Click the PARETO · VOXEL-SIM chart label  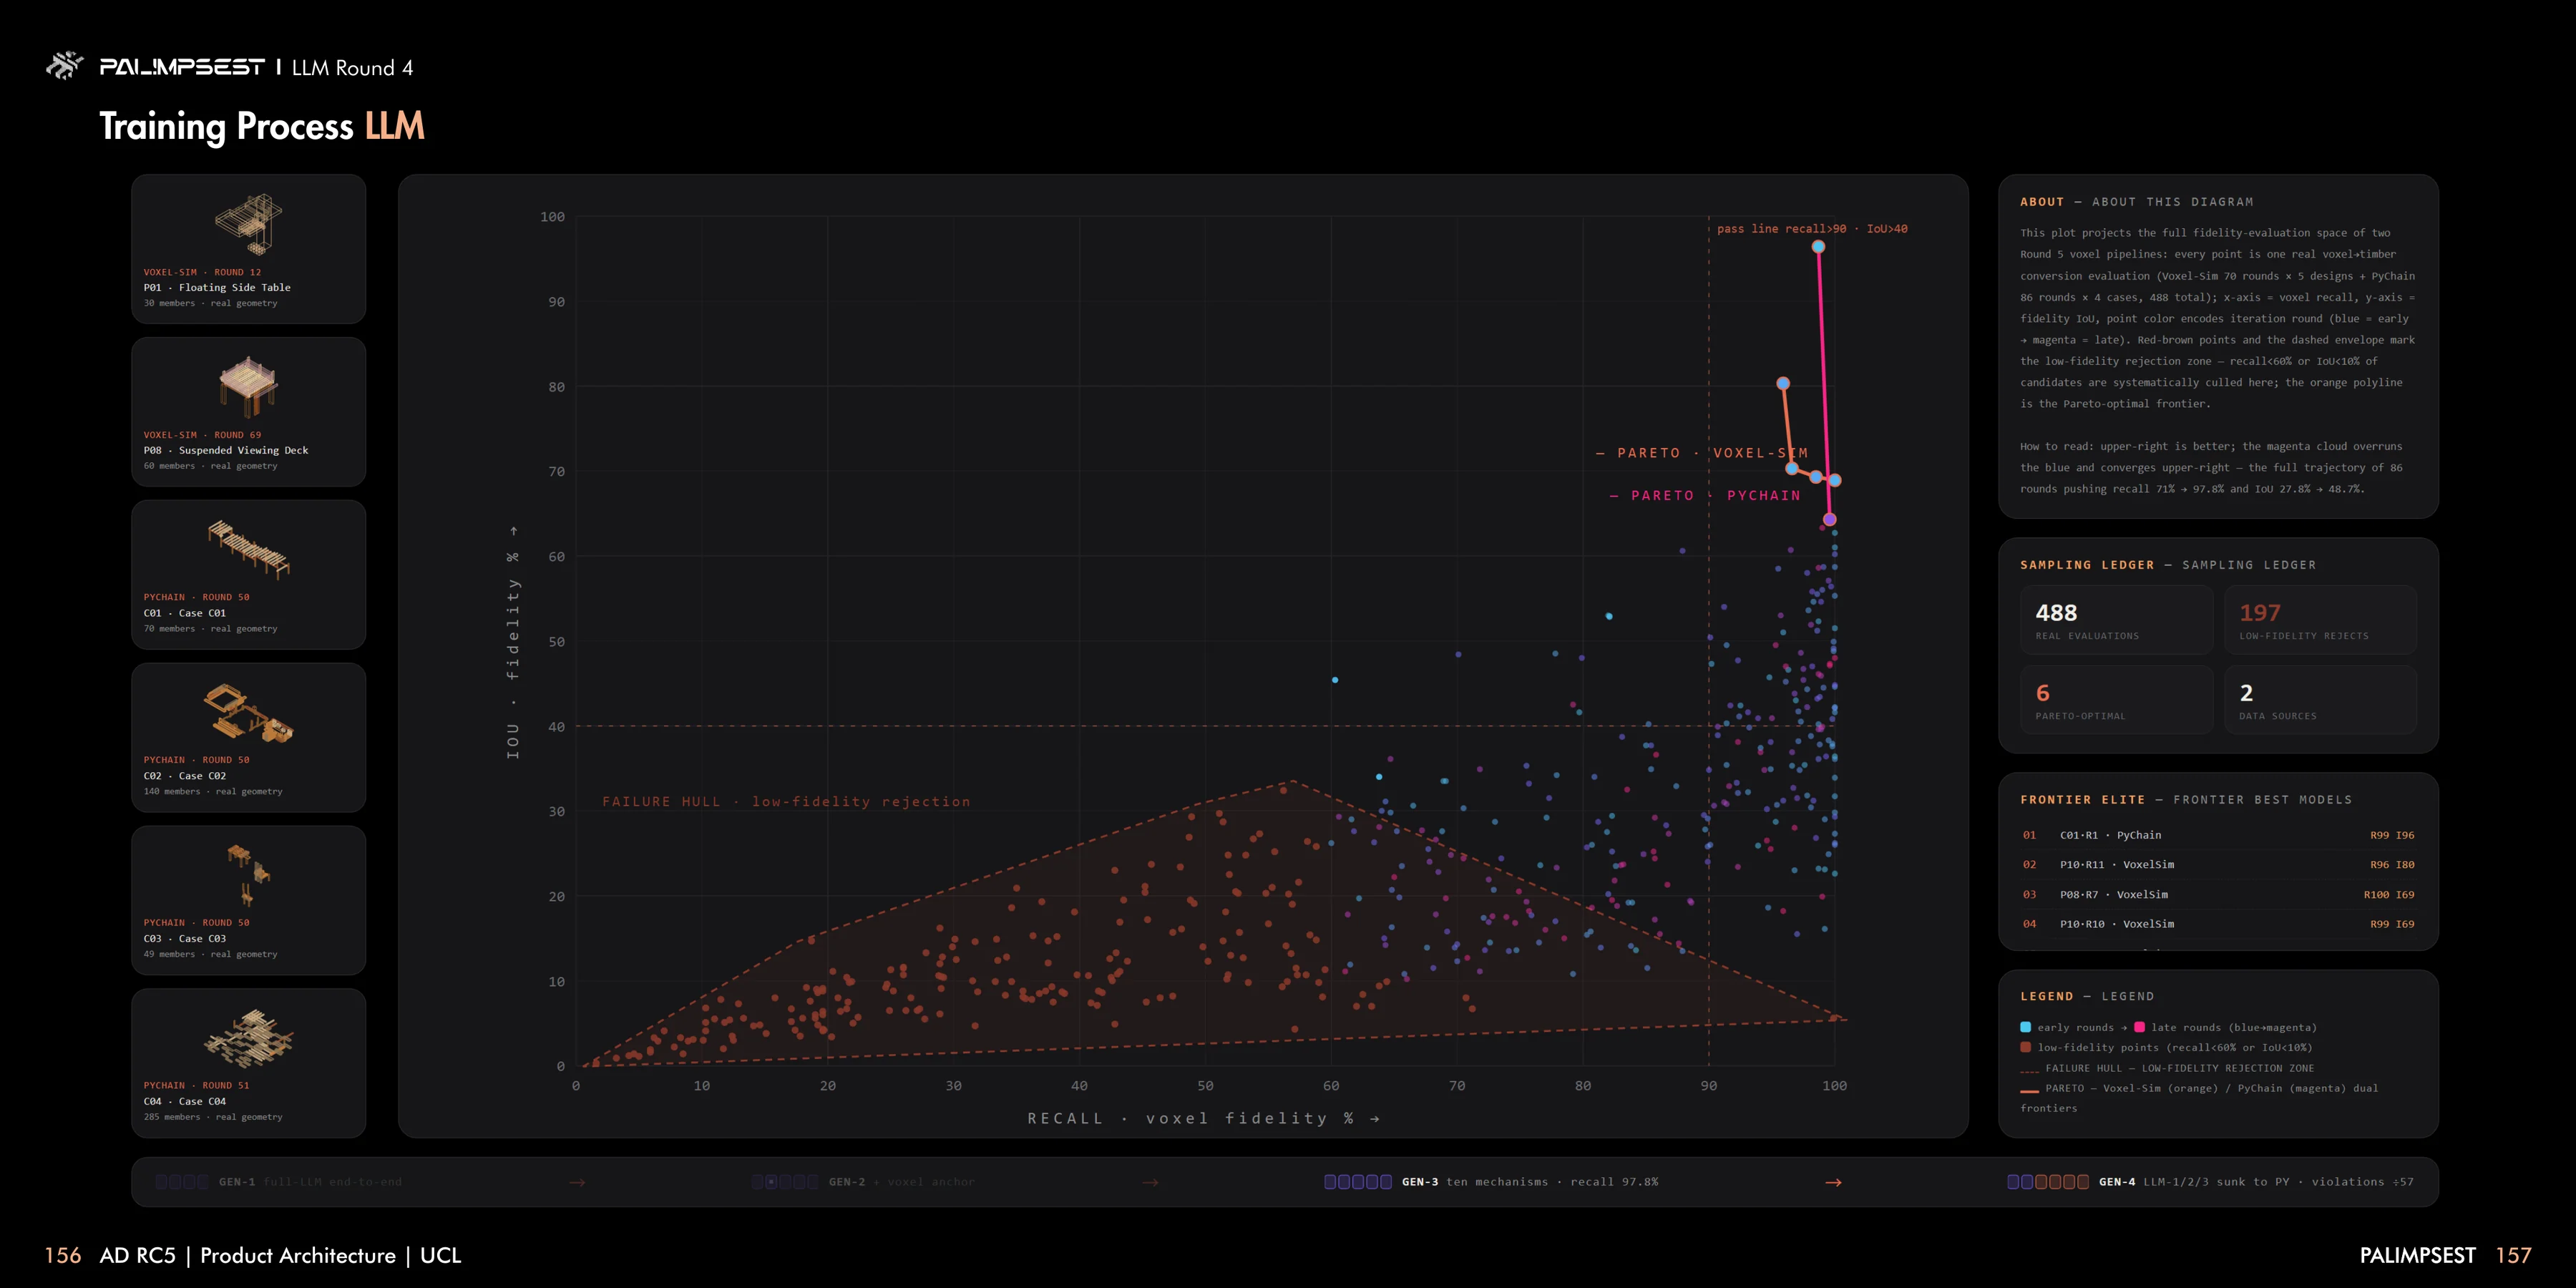[x=1702, y=453]
